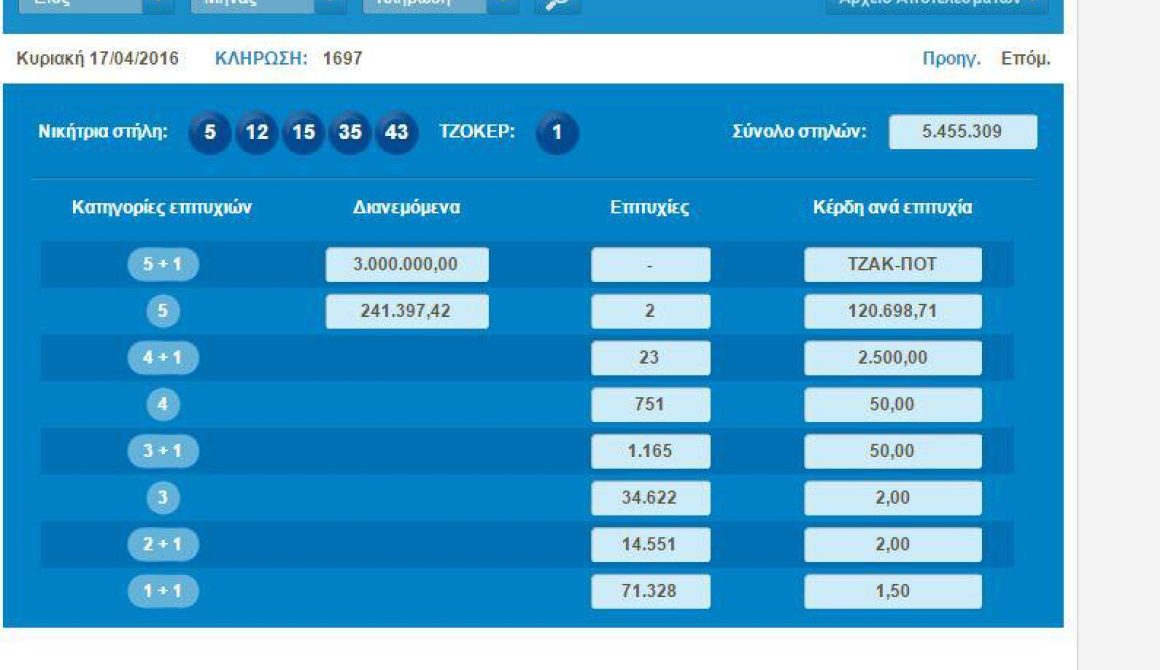Select the 4+1 category badge

tap(163, 357)
